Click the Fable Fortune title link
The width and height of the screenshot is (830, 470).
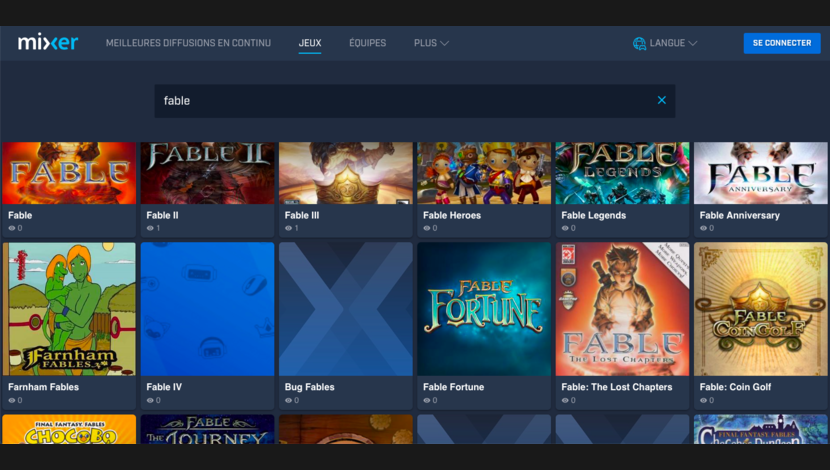pyautogui.click(x=453, y=387)
